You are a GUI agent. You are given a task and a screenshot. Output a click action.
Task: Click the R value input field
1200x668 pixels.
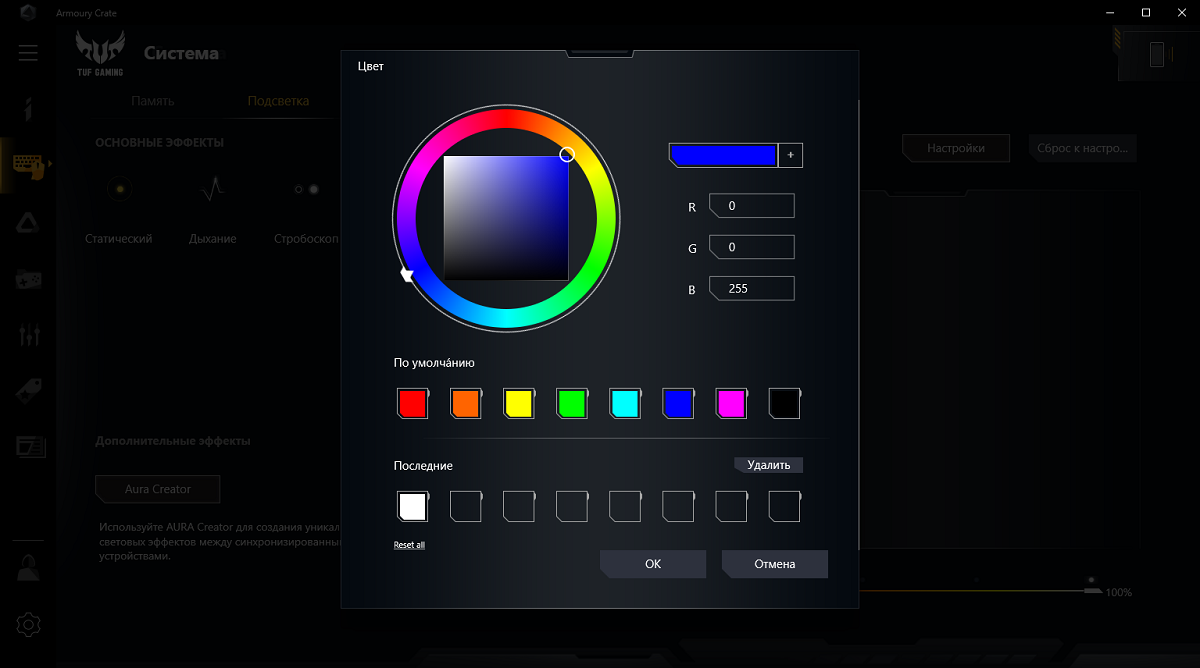pyautogui.click(x=752, y=206)
